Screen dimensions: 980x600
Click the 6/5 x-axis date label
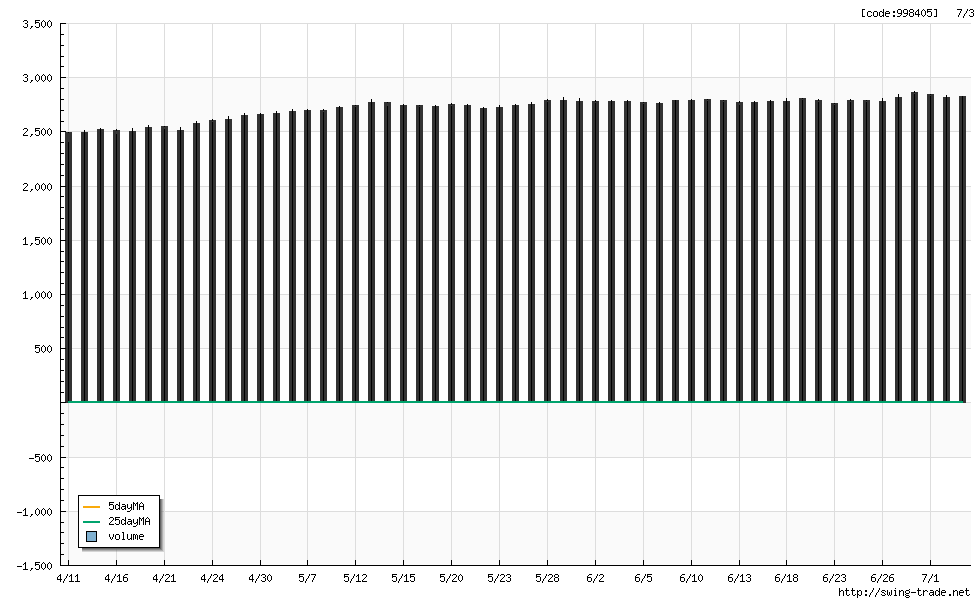tap(643, 578)
